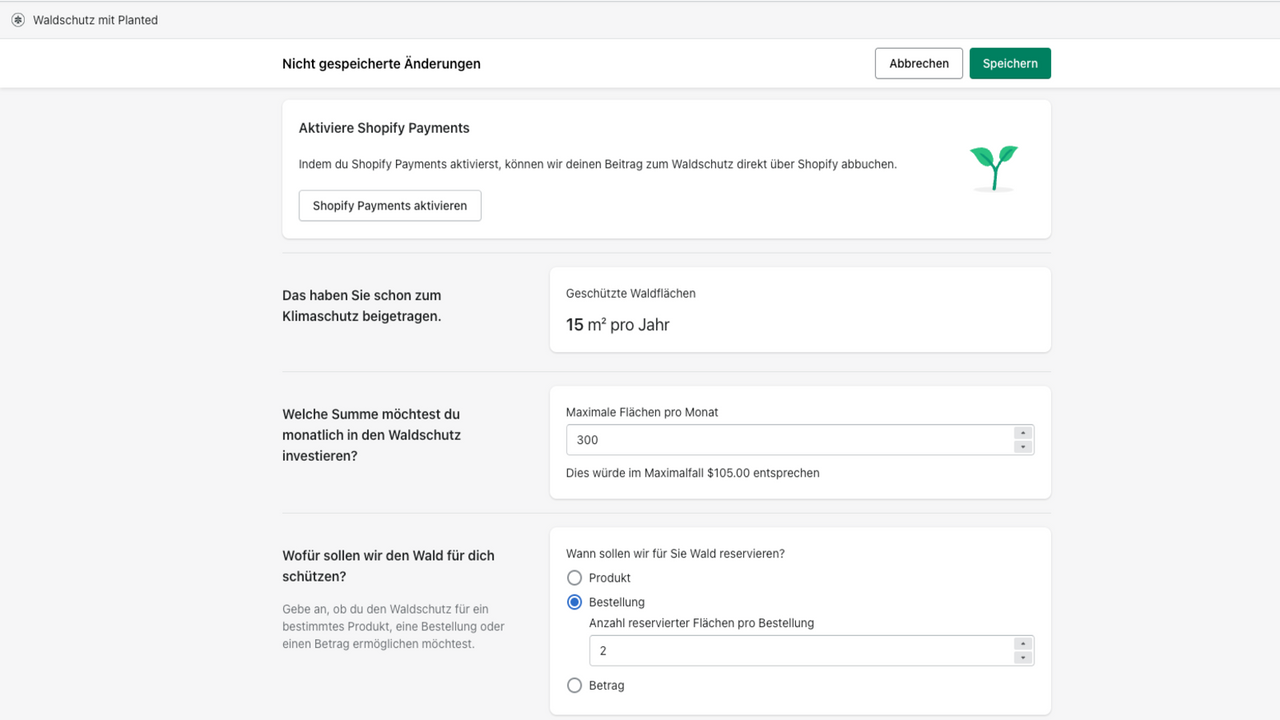Image resolution: width=1280 pixels, height=720 pixels.
Task: Select the Betrag radio option
Action: point(574,685)
